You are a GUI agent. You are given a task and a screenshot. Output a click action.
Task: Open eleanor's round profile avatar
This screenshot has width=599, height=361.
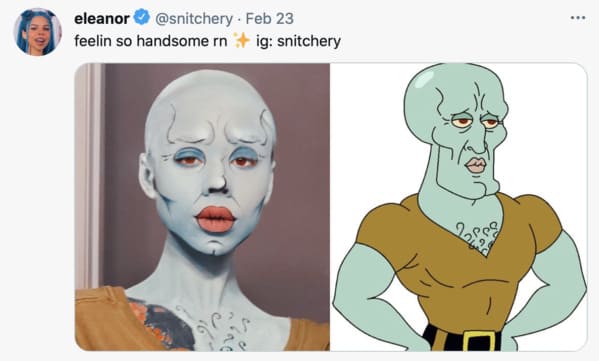(x=37, y=32)
